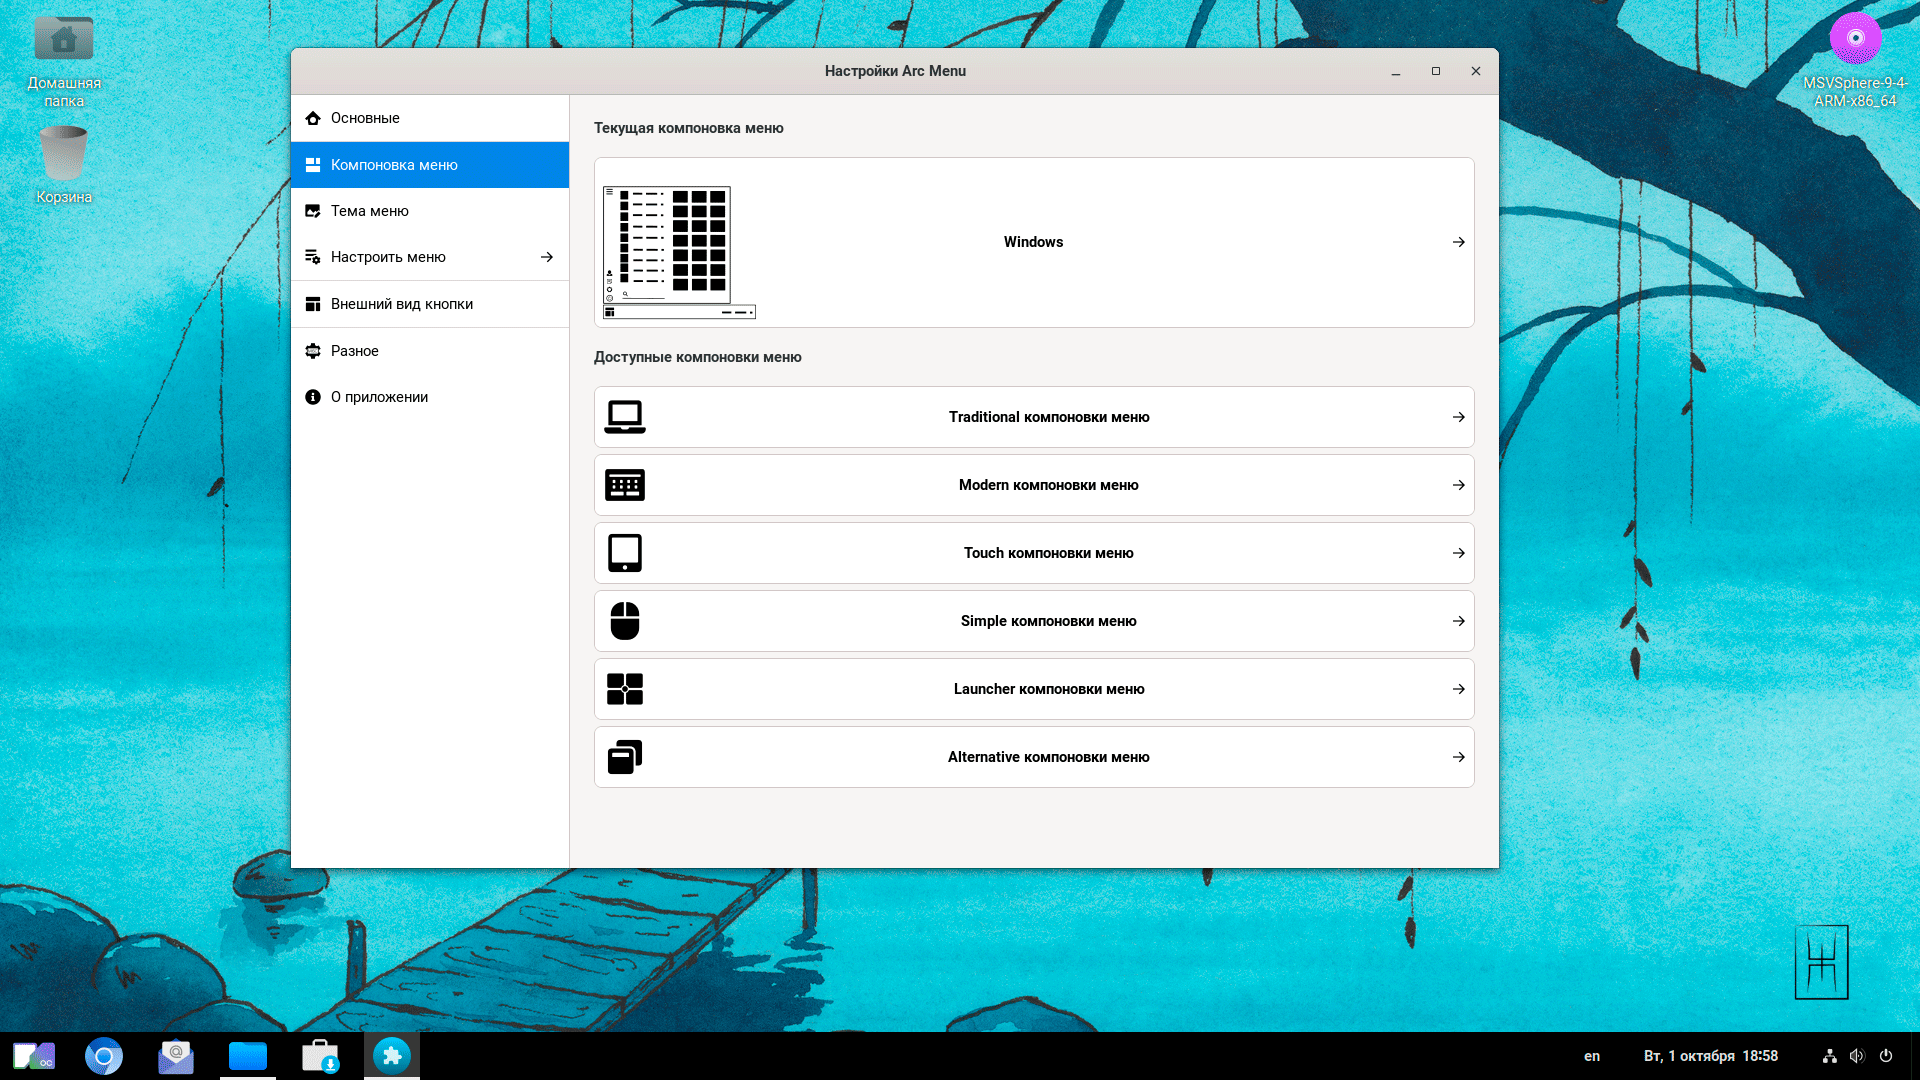Click the Traditional layout laptop icon

coord(625,417)
